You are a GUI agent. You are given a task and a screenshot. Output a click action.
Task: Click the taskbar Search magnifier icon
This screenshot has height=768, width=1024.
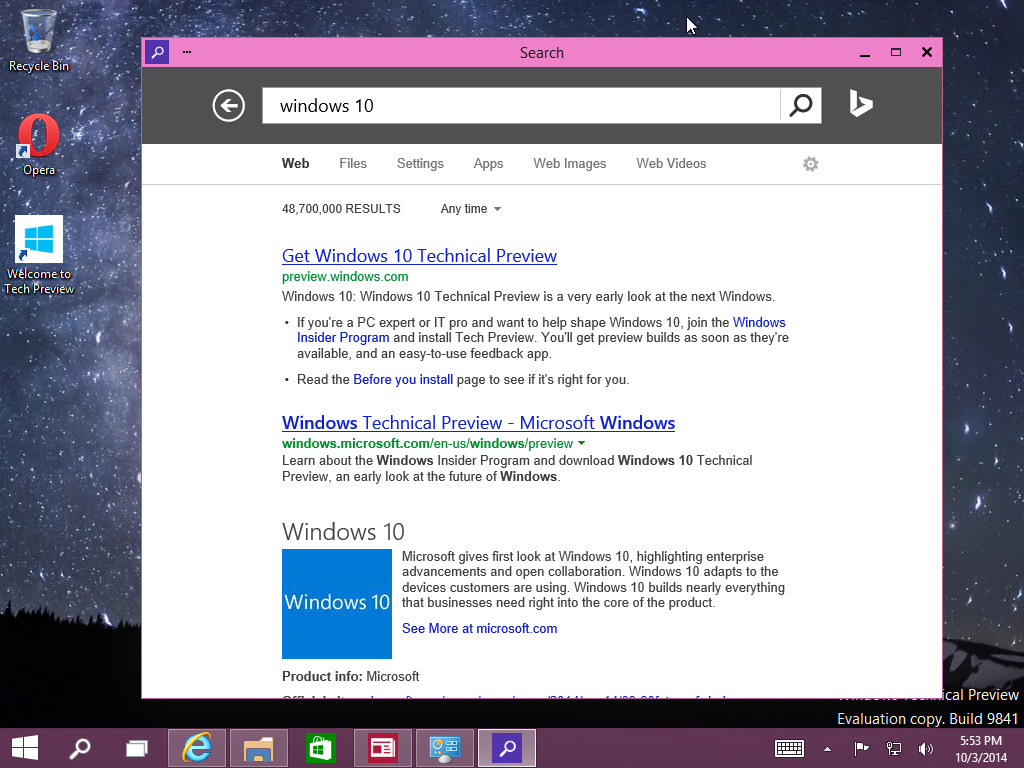[x=80, y=748]
